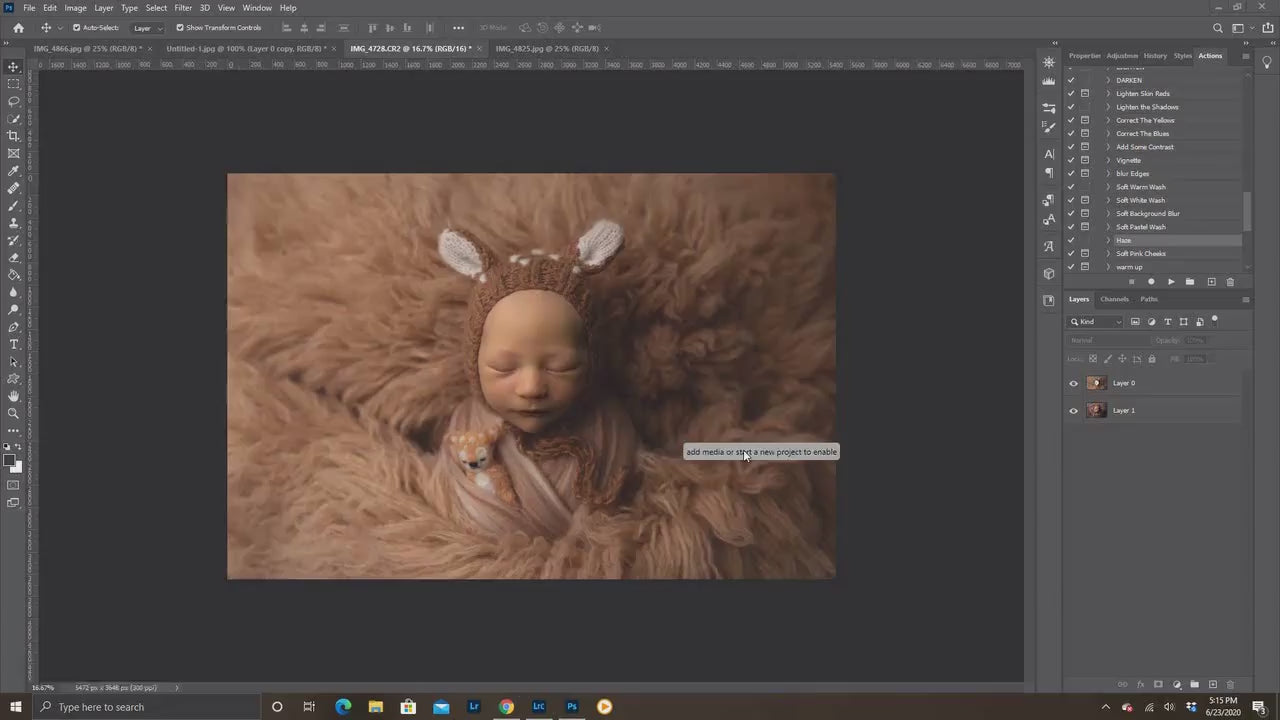
Task: Toggle visibility of Layer 0
Action: [x=1073, y=383]
